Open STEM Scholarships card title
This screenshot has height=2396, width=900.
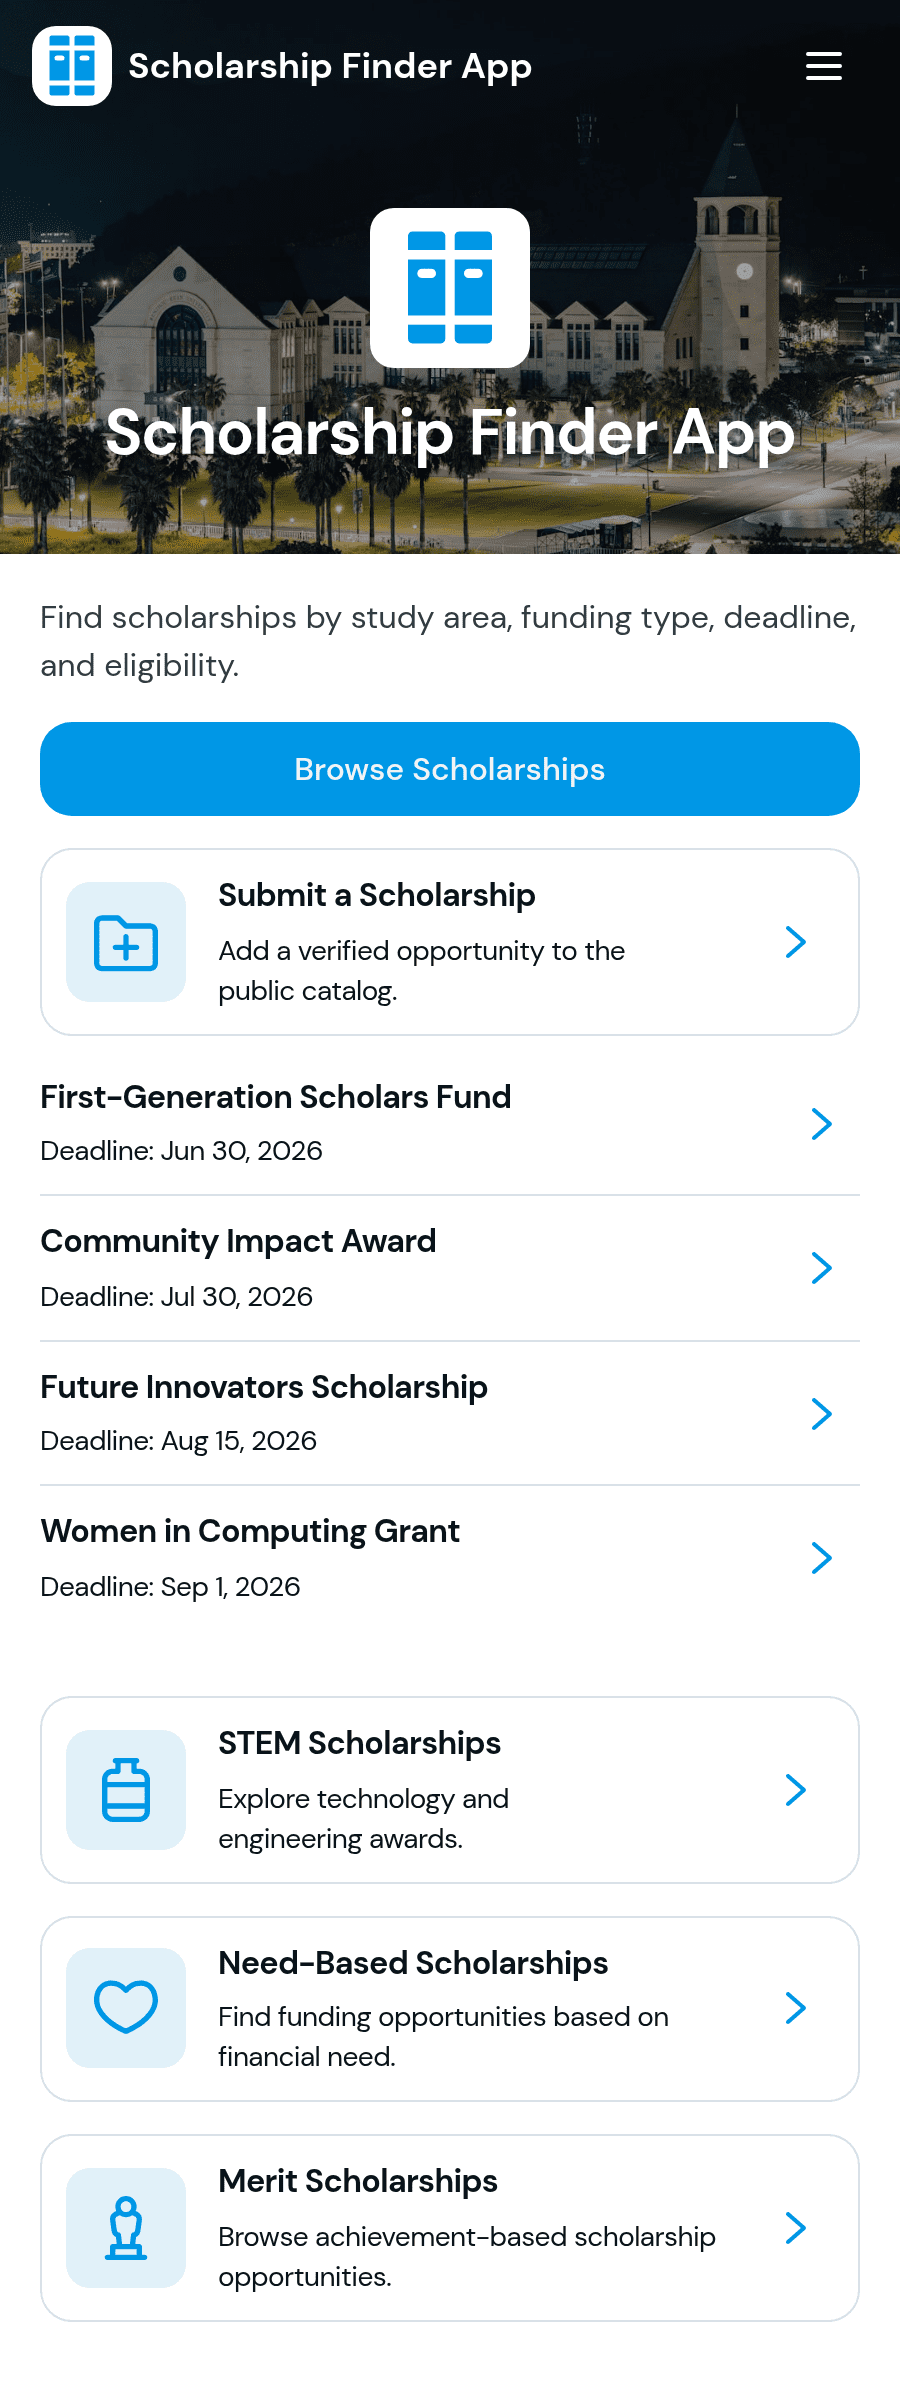[360, 1743]
